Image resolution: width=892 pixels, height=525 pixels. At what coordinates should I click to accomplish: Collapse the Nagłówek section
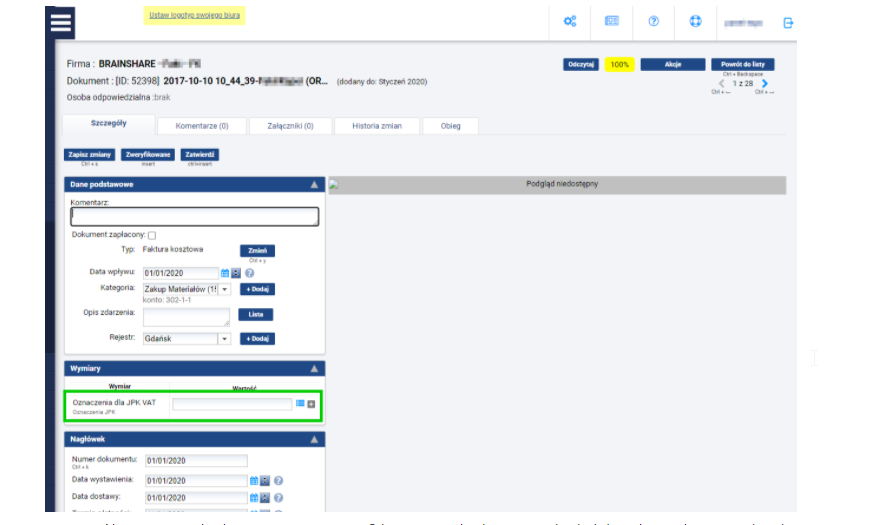314,439
